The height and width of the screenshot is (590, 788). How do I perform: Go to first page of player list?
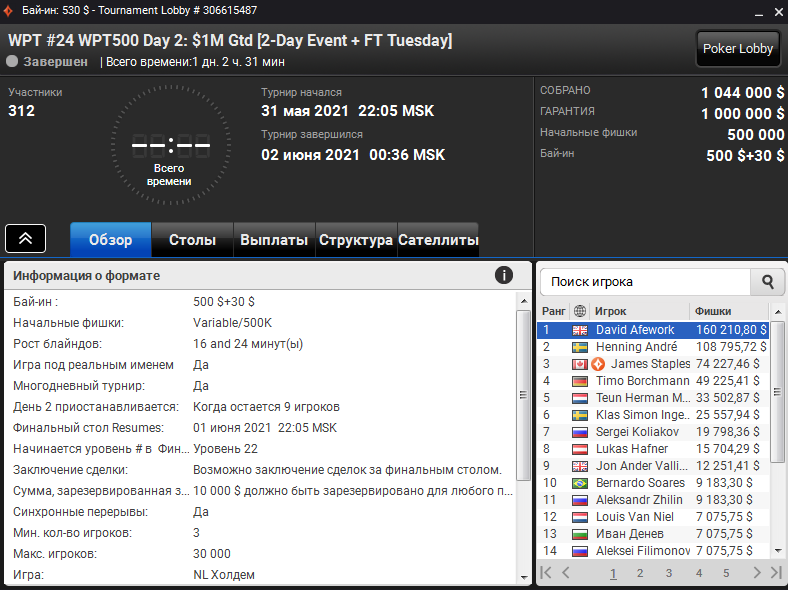coord(546,572)
